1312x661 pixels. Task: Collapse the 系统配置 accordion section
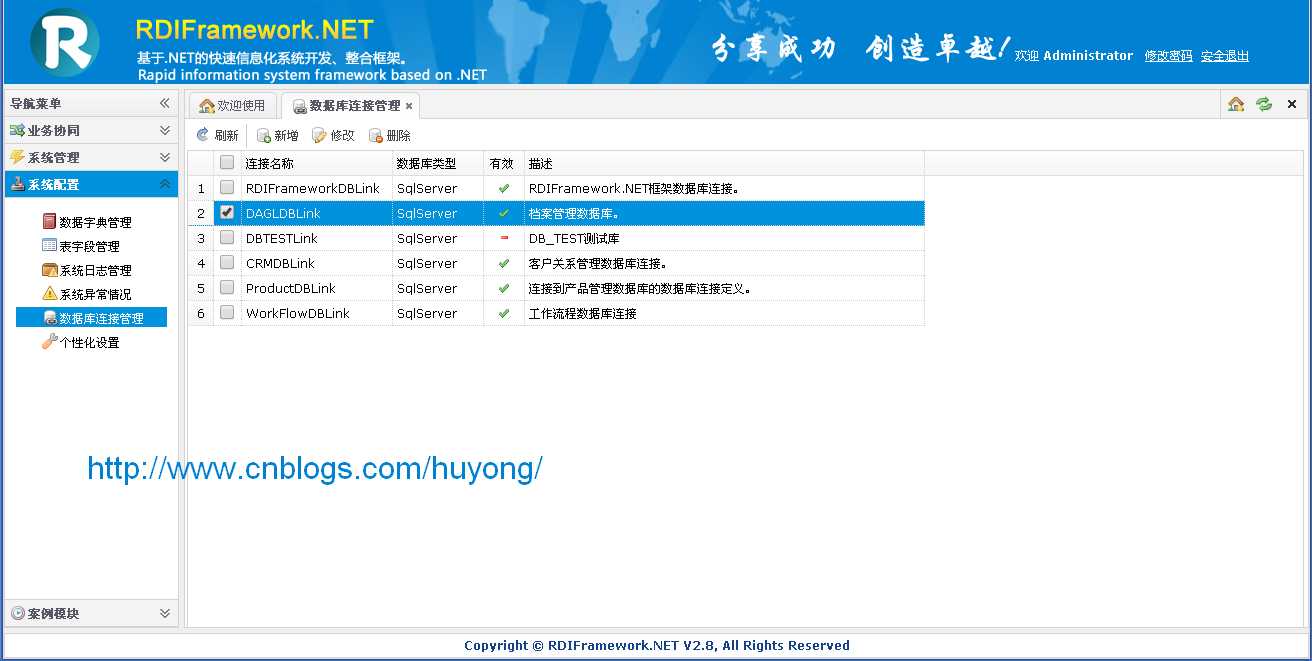165,184
